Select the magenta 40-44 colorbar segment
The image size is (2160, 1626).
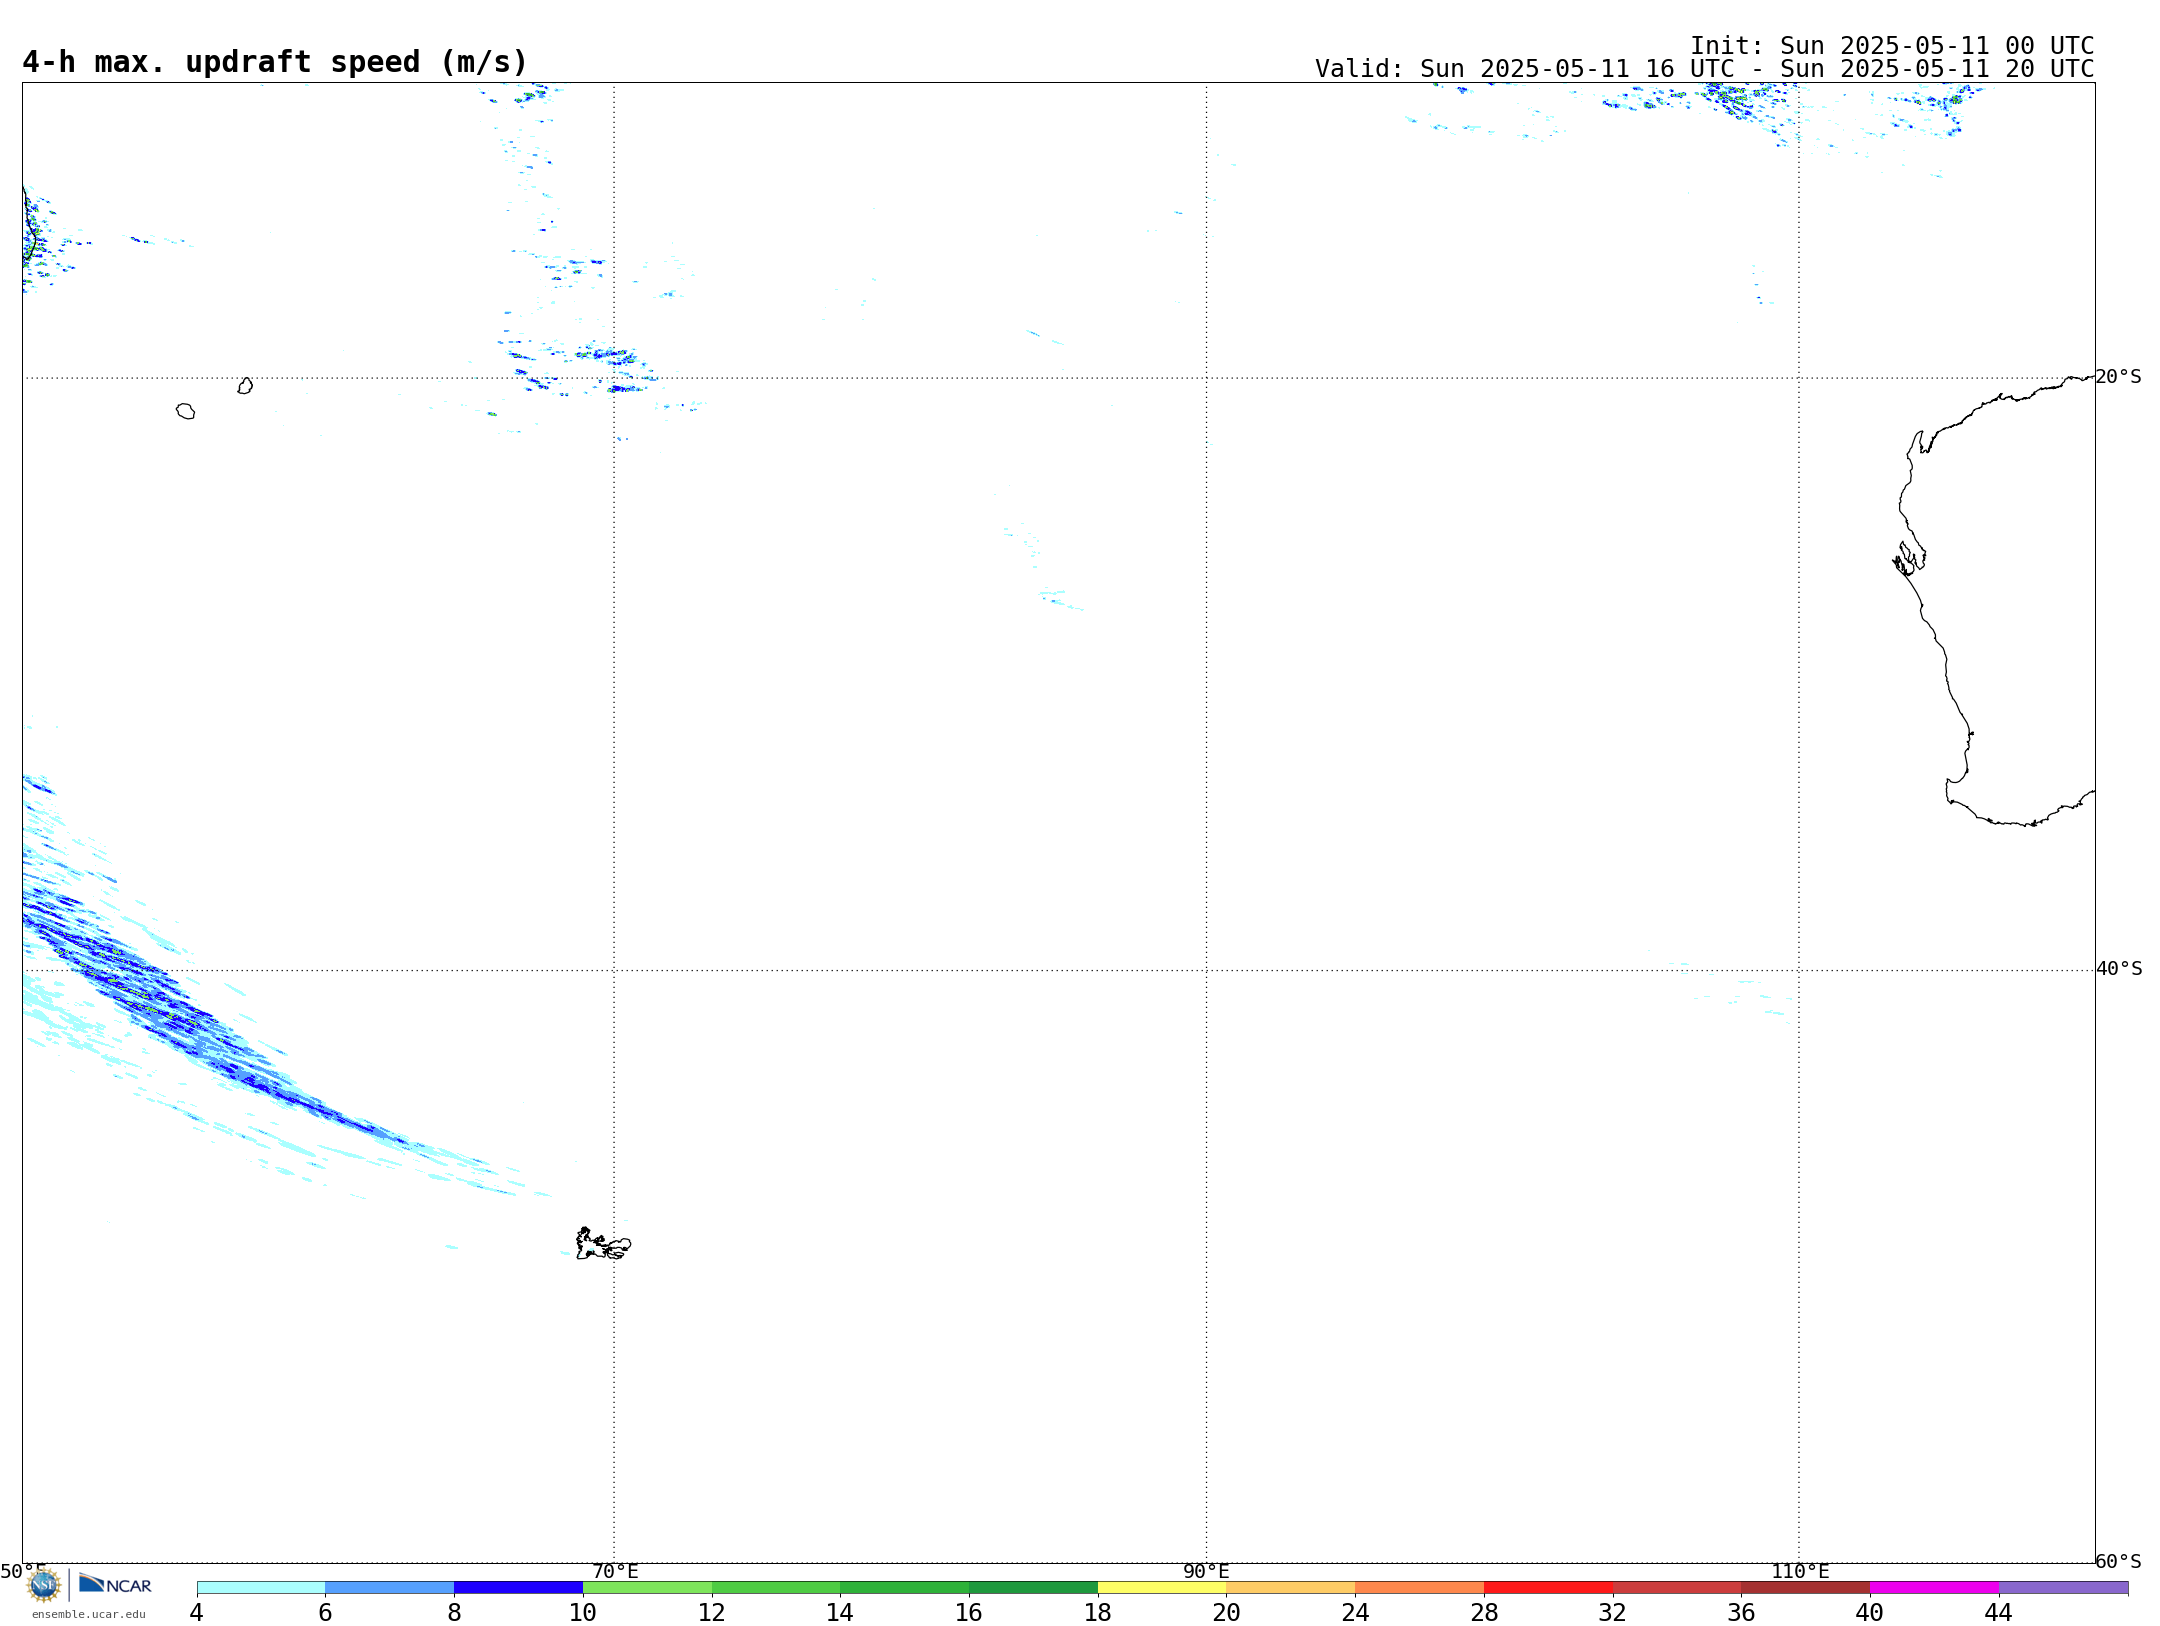pos(1935,1587)
